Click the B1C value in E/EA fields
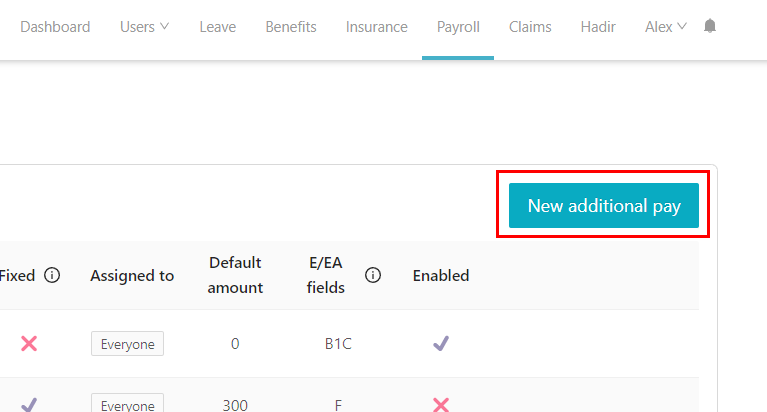The image size is (767, 412). point(338,344)
